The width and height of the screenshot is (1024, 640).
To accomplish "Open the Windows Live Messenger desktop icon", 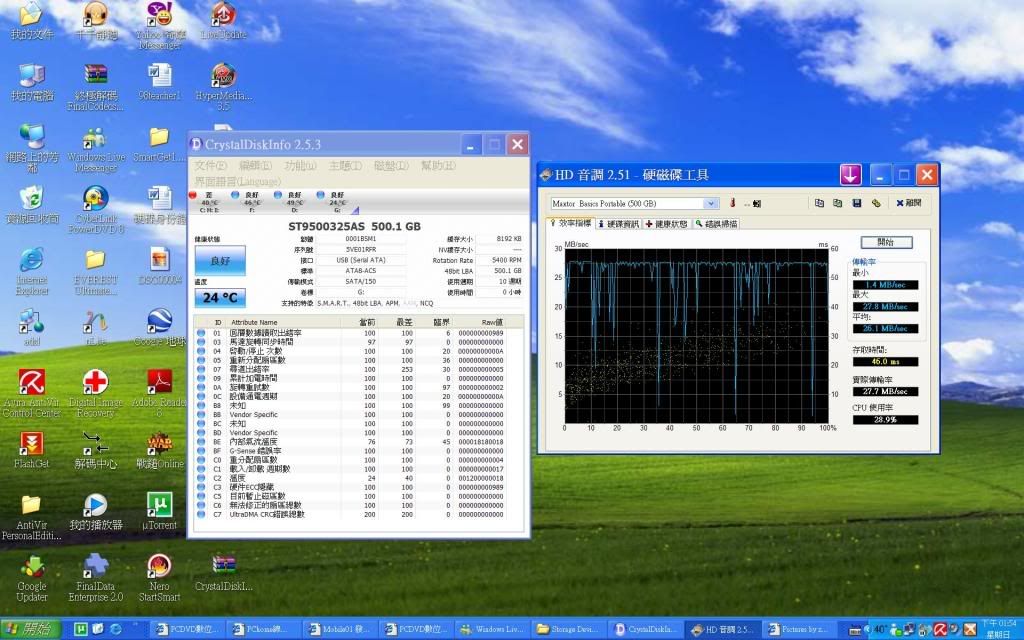I will 95,150.
